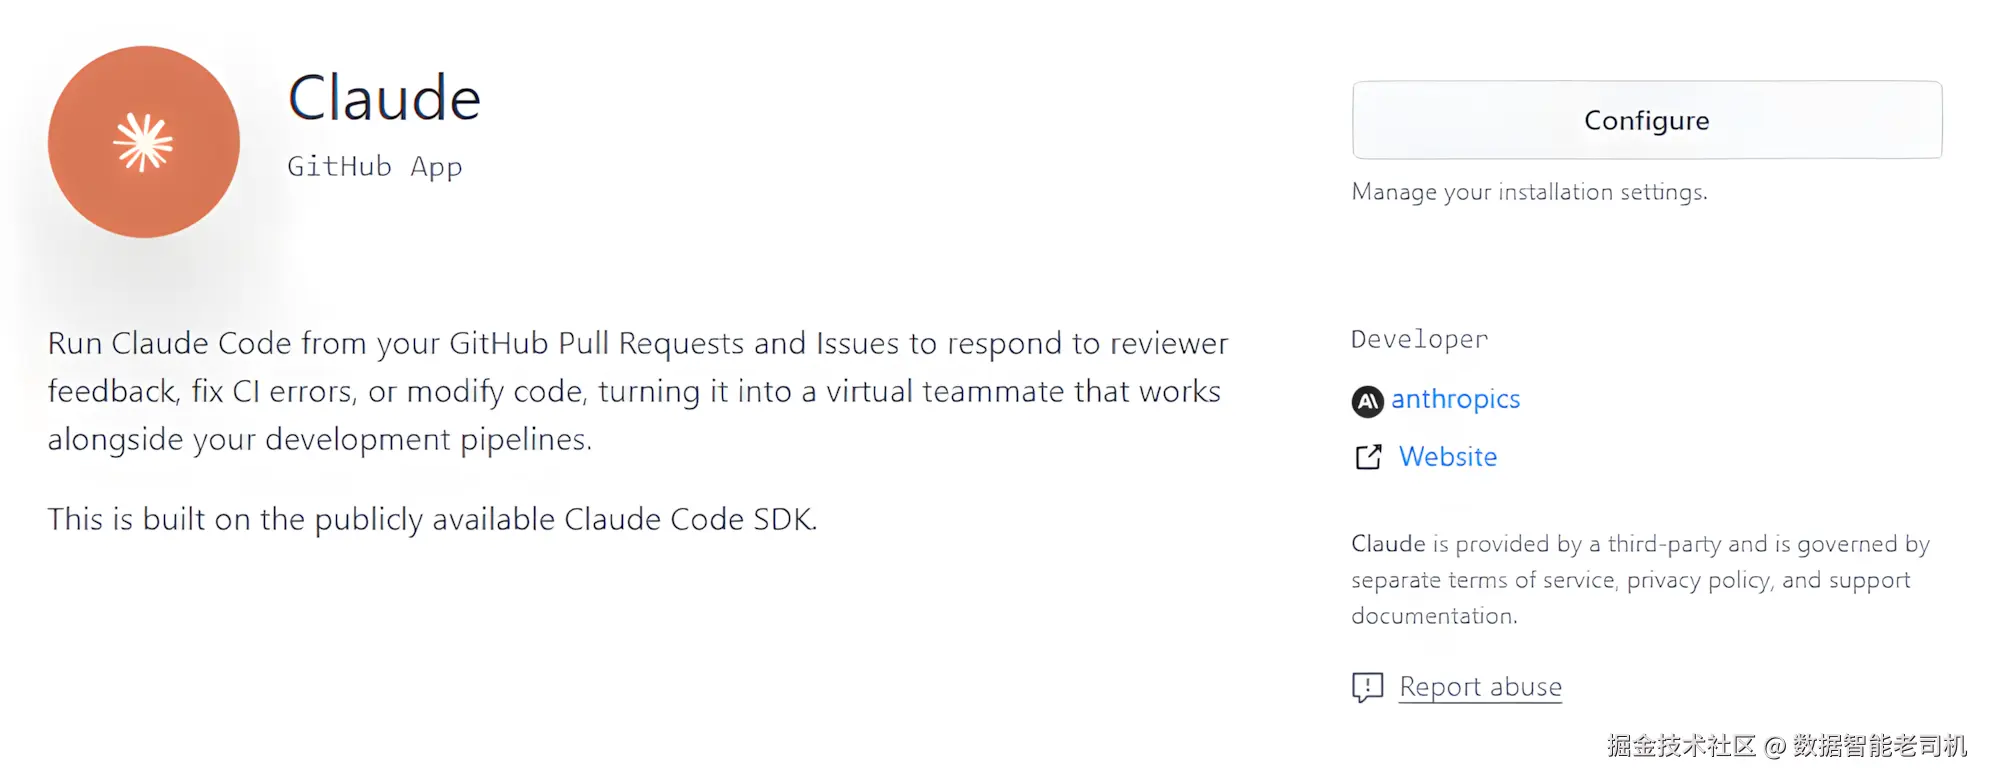1990x782 pixels.
Task: Click the 'Claude Code SDK' phrase
Action: point(689,520)
